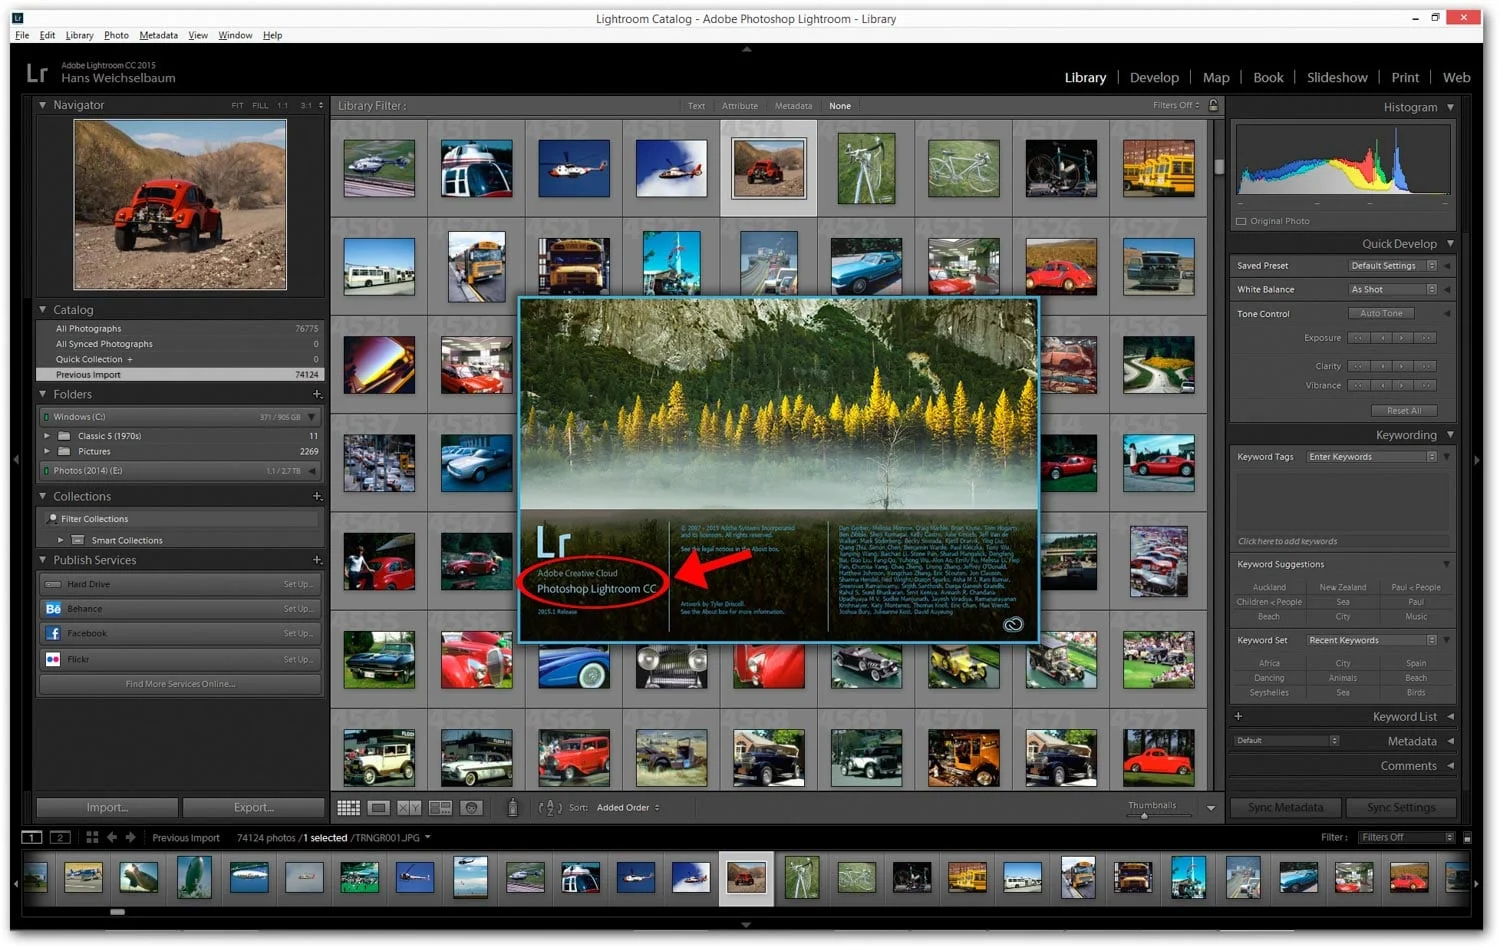Open Survey view in the toolbar

click(x=440, y=808)
